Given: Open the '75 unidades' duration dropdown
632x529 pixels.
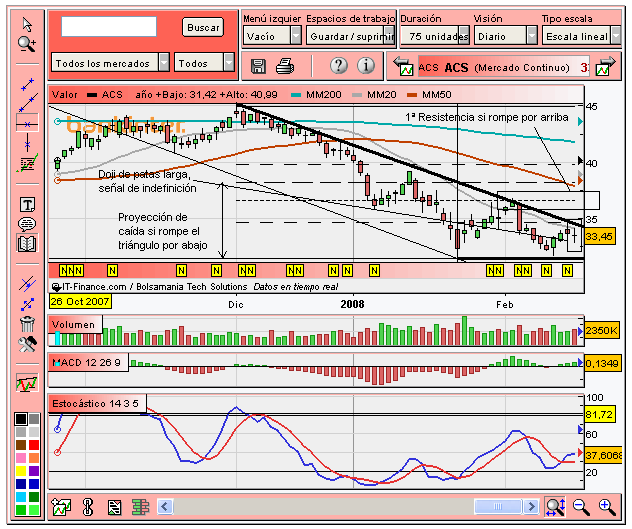Looking at the screenshot, I should coord(435,35).
